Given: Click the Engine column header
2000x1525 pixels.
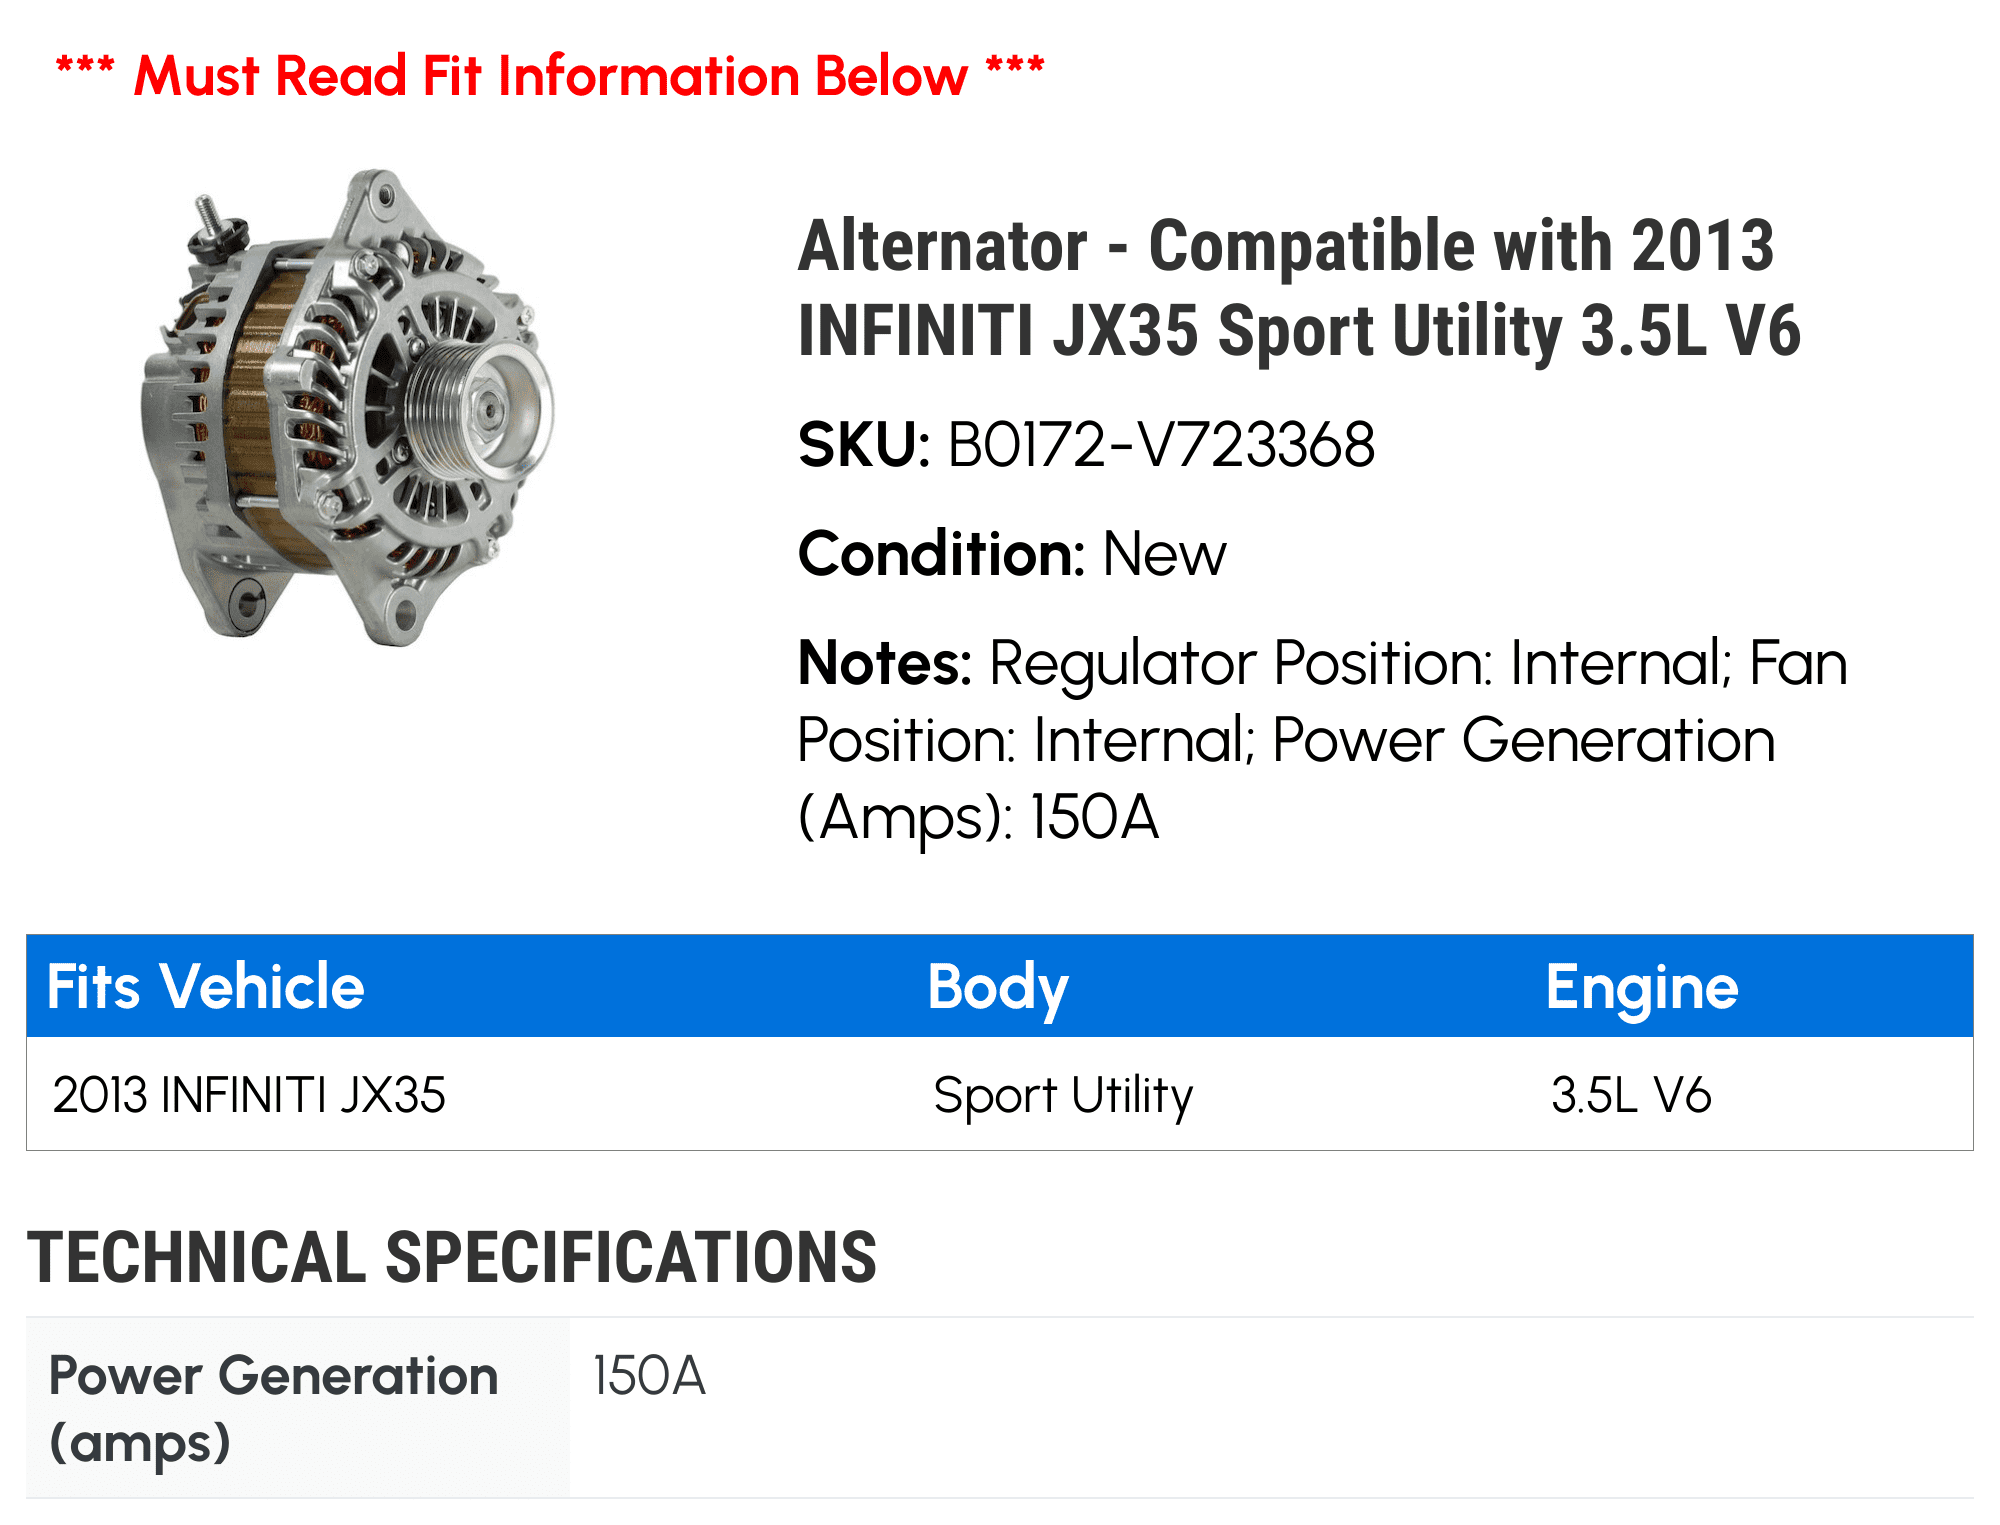Looking at the screenshot, I should tap(1641, 987).
